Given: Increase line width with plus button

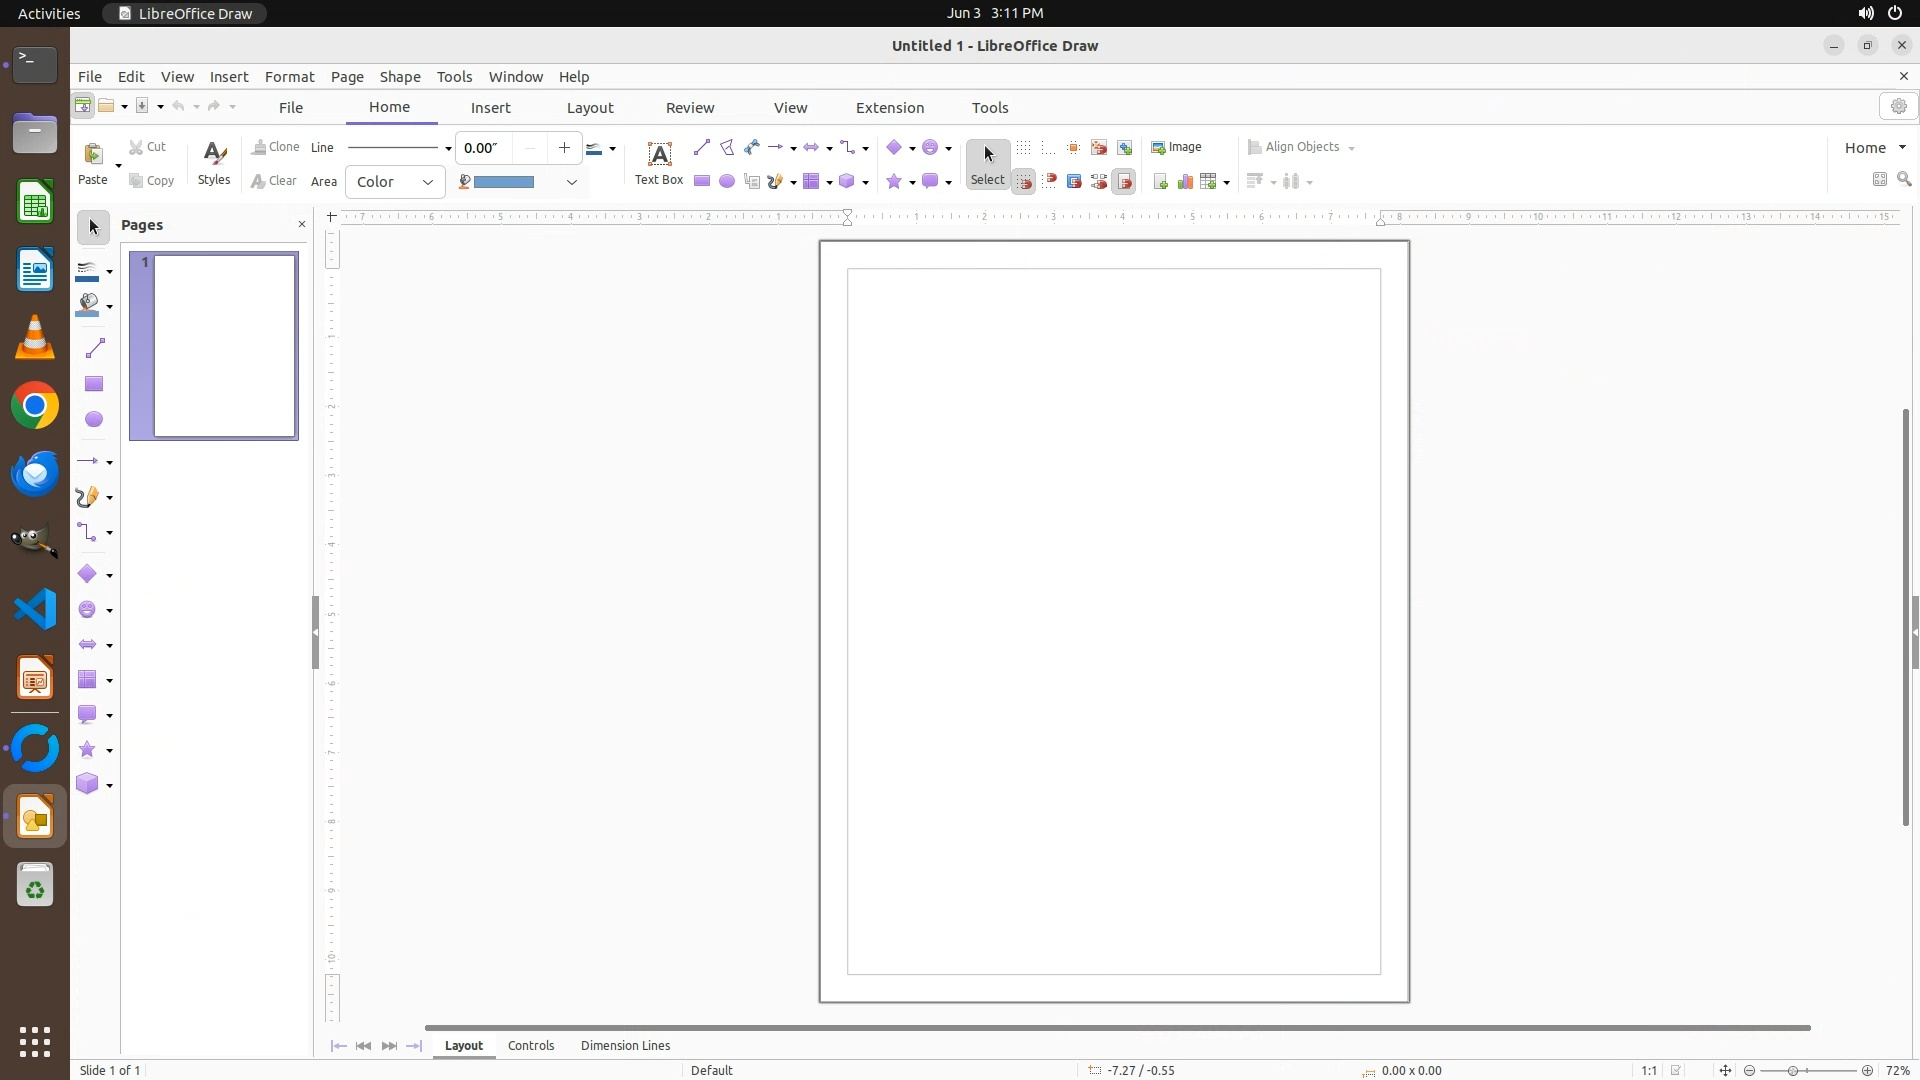Looking at the screenshot, I should coord(564,148).
